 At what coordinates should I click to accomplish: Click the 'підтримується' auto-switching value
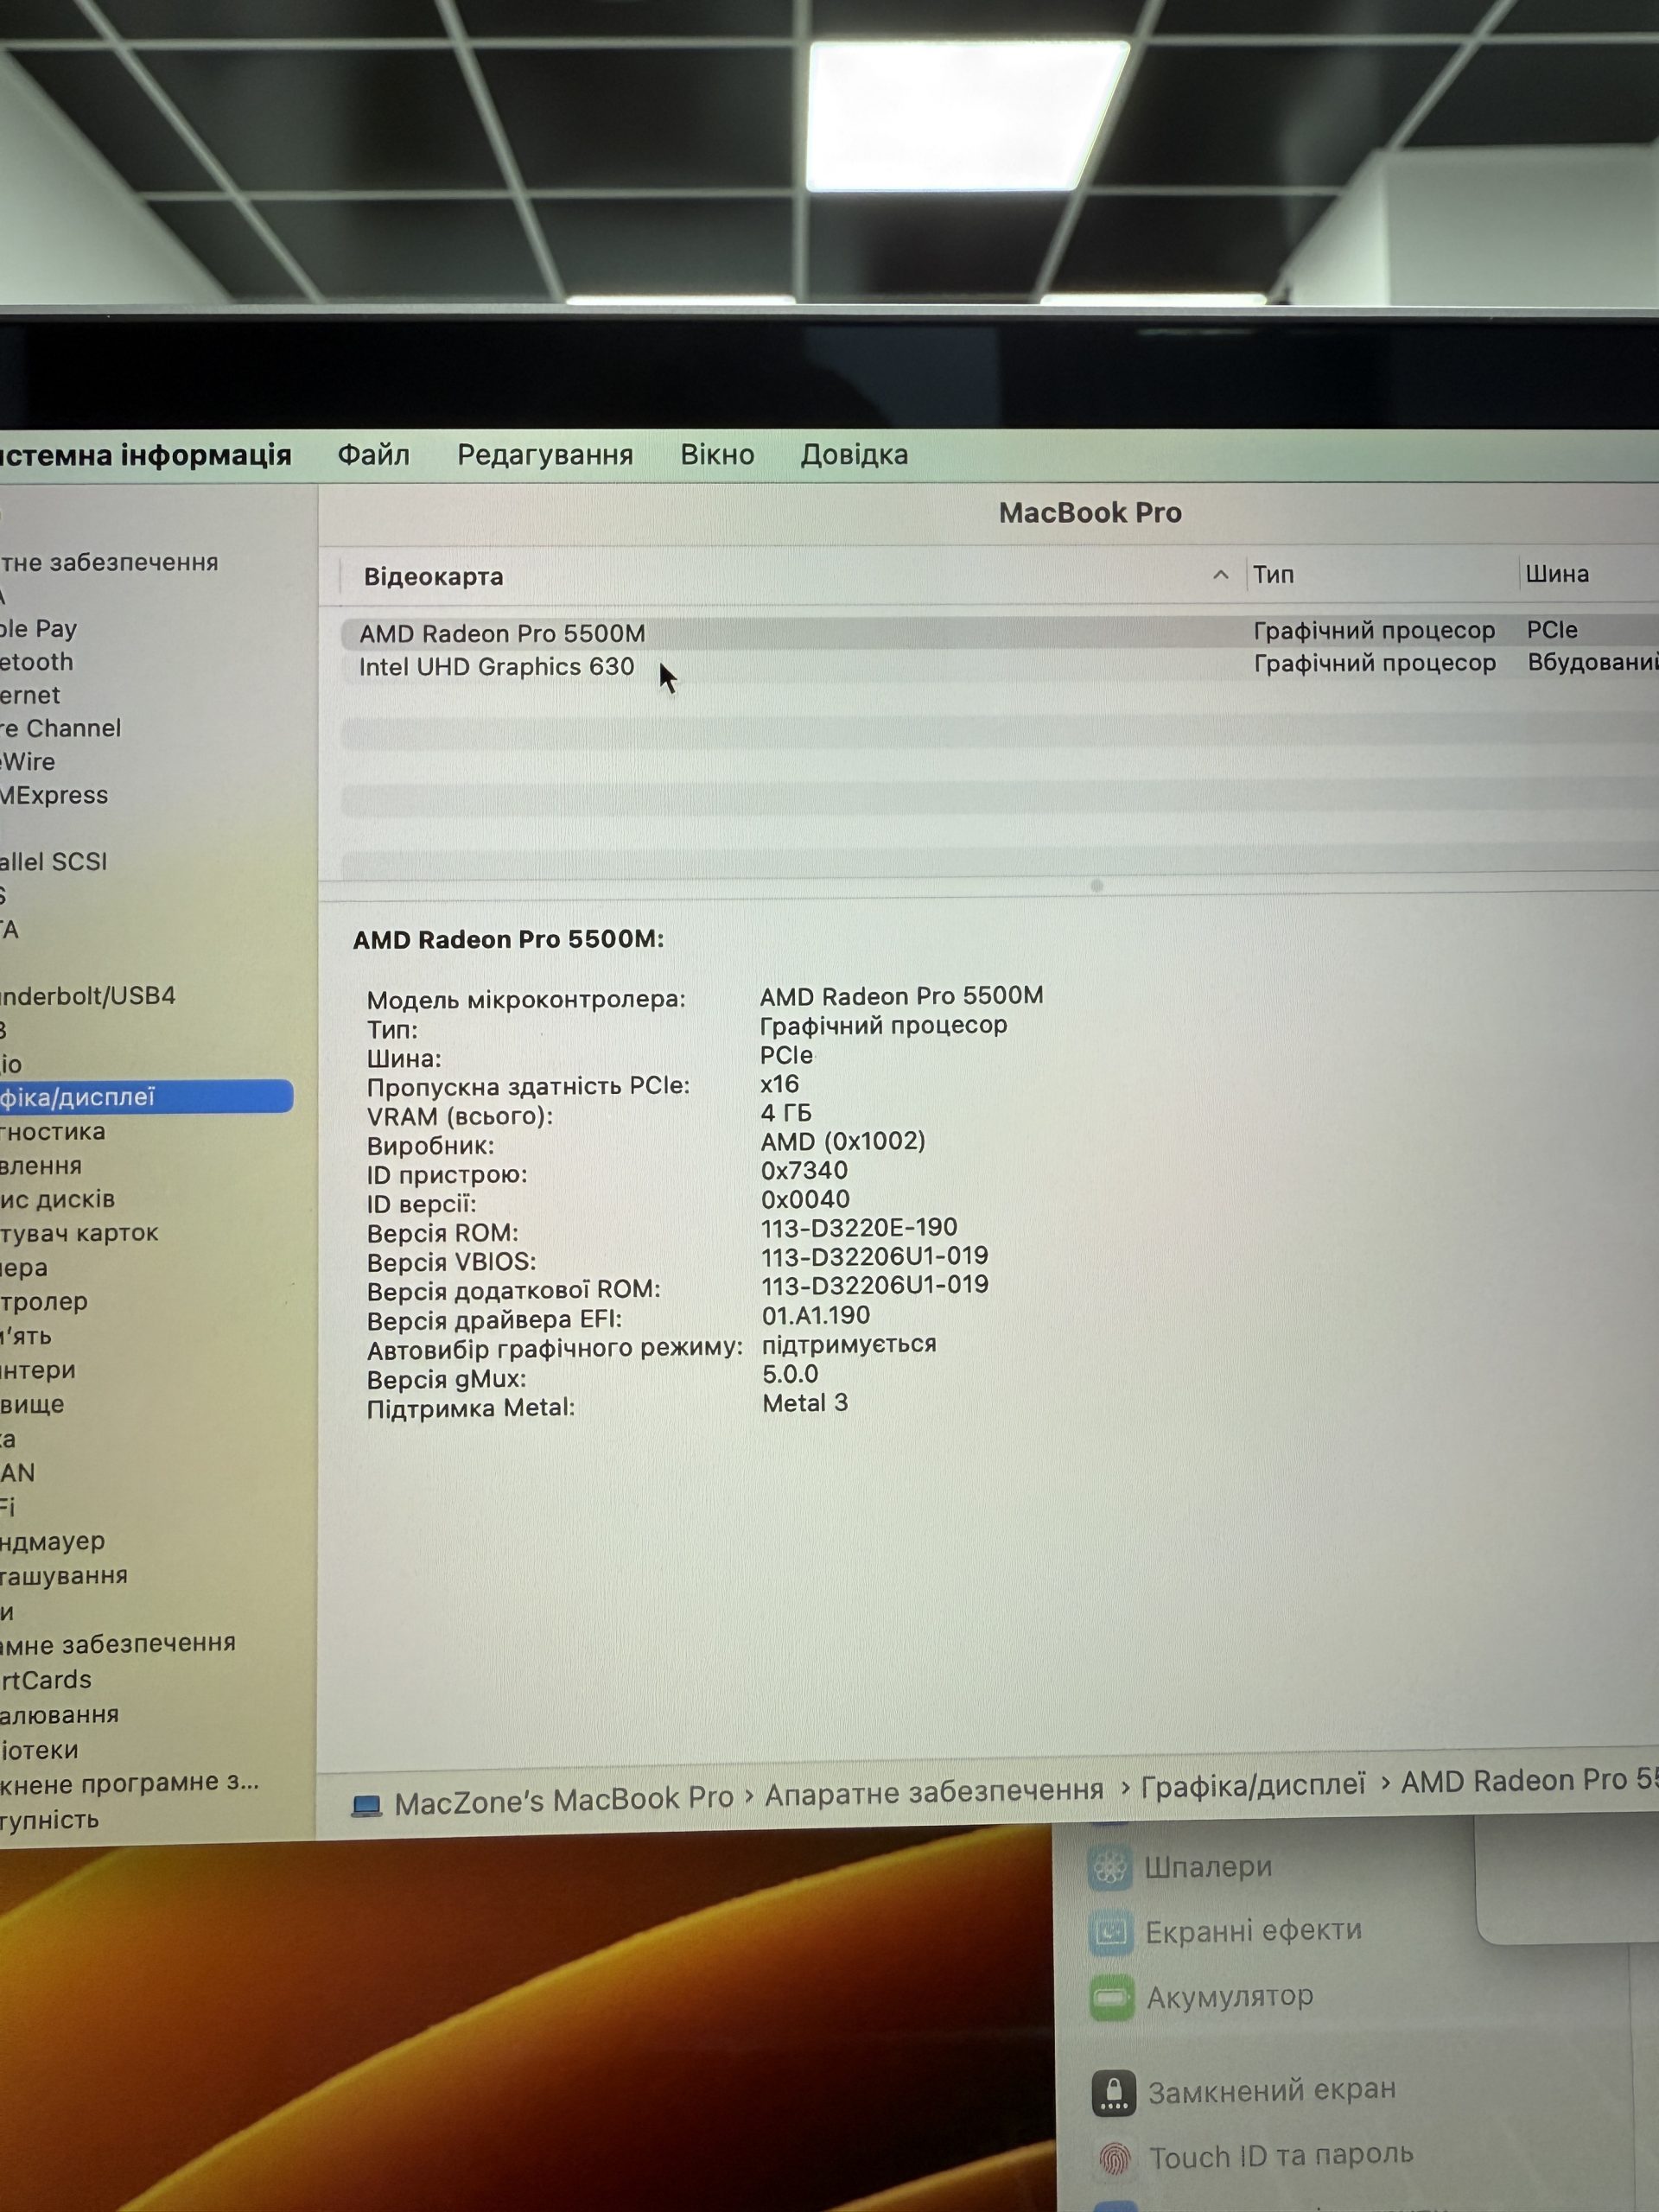(849, 1344)
